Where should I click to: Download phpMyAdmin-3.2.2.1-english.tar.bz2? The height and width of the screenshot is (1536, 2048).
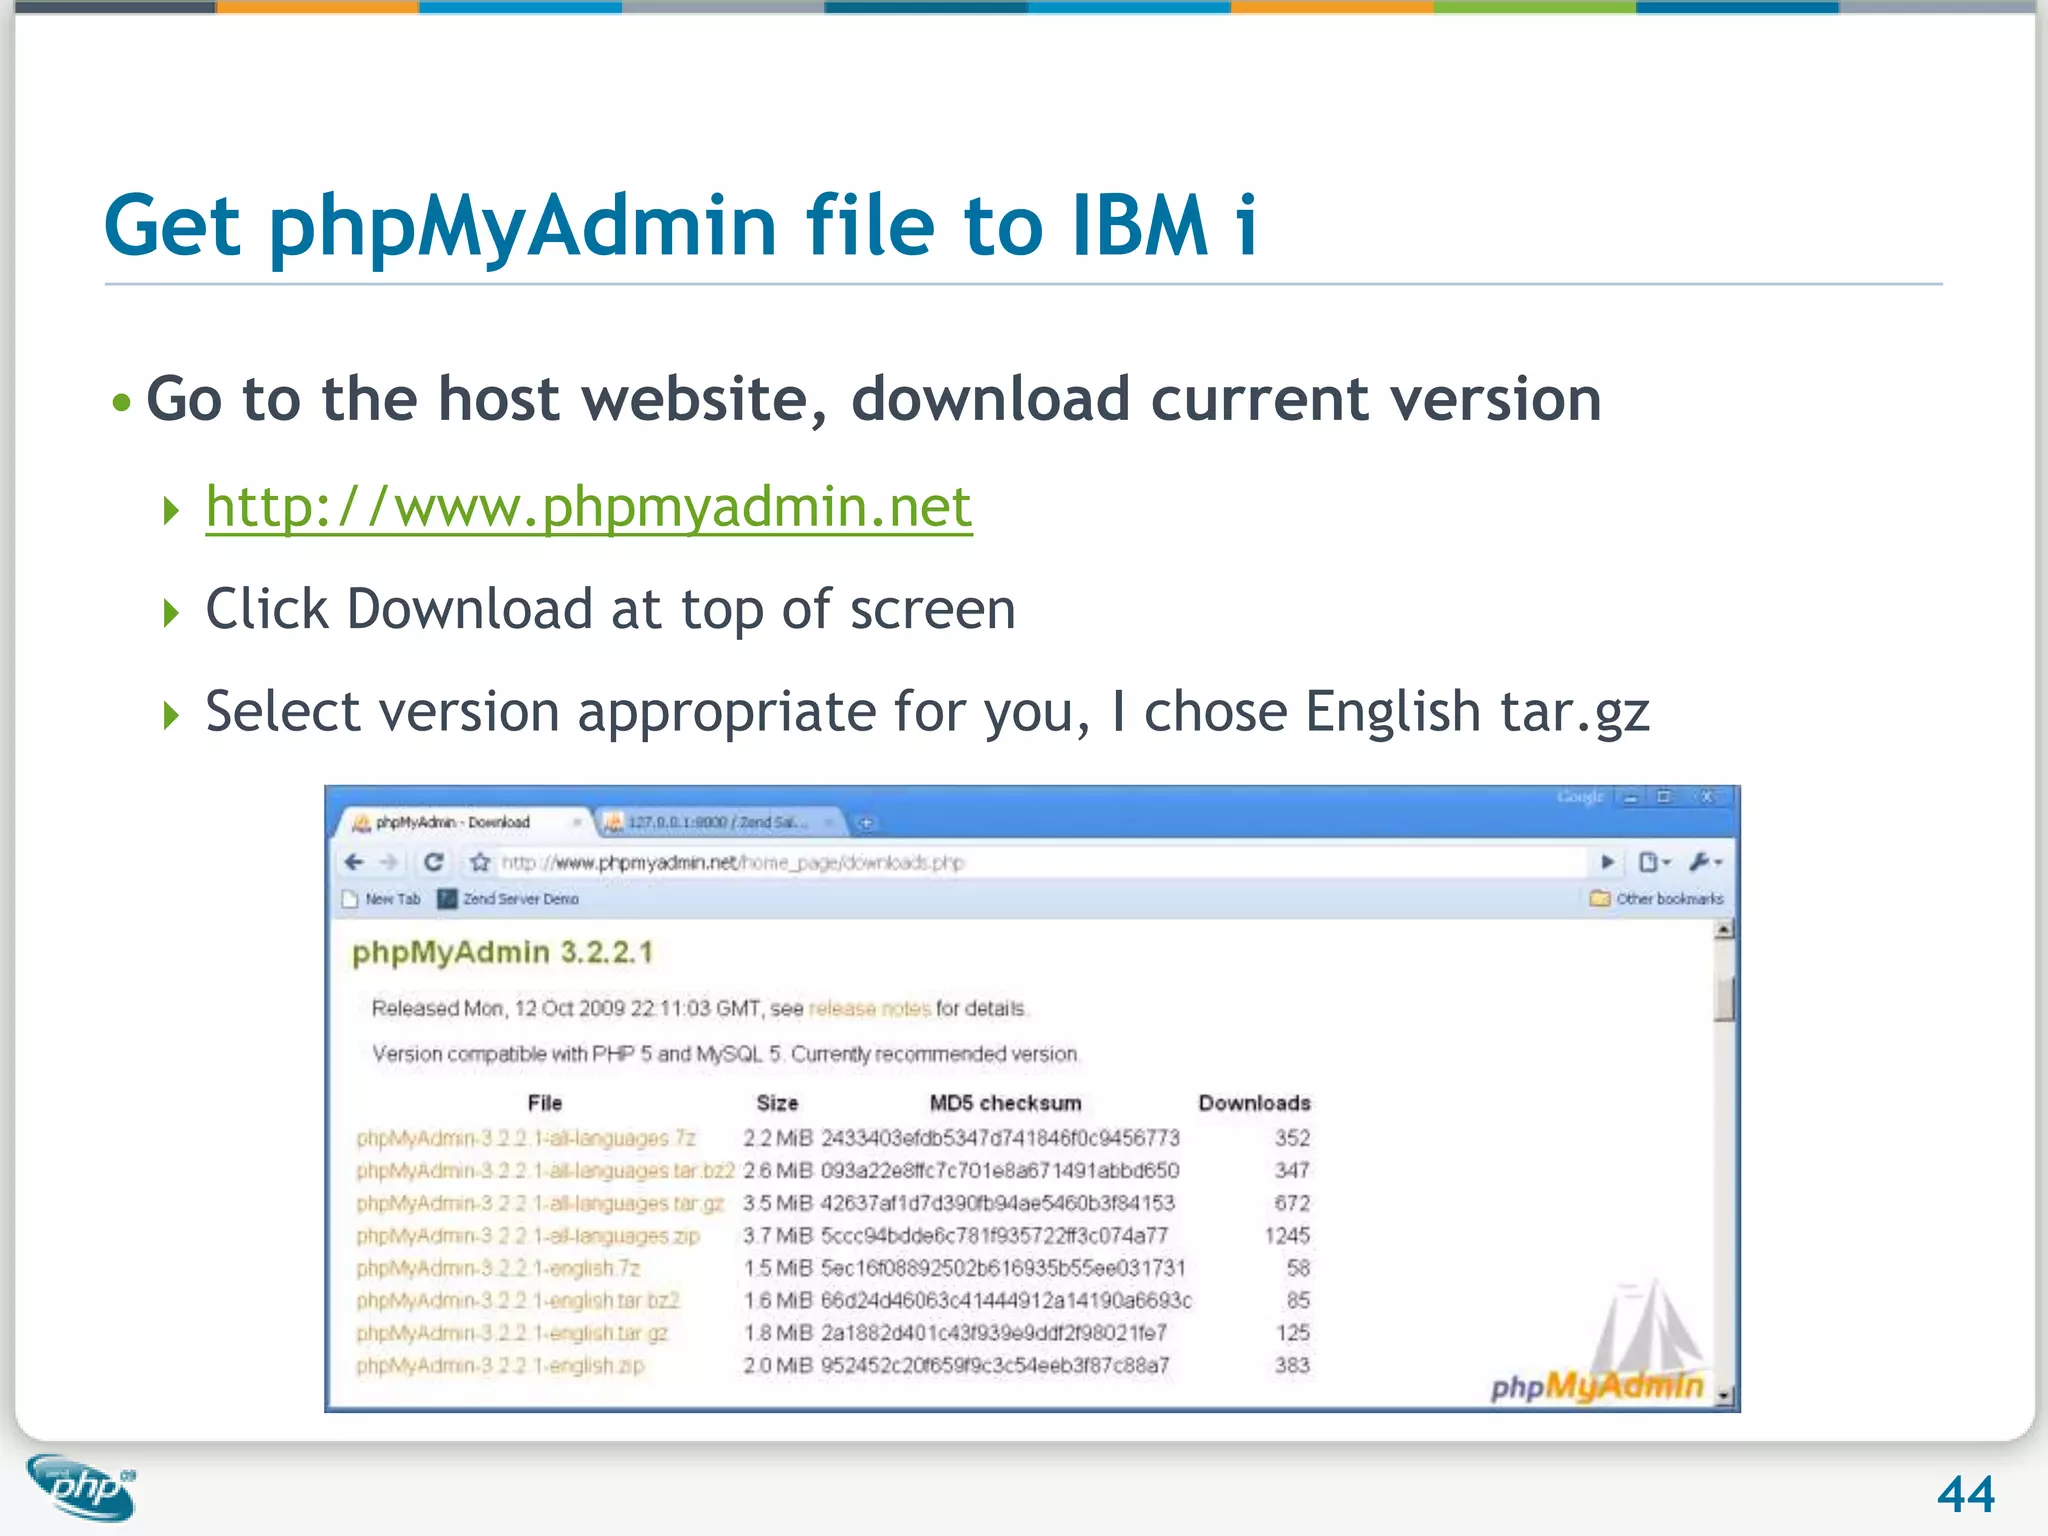point(518,1300)
